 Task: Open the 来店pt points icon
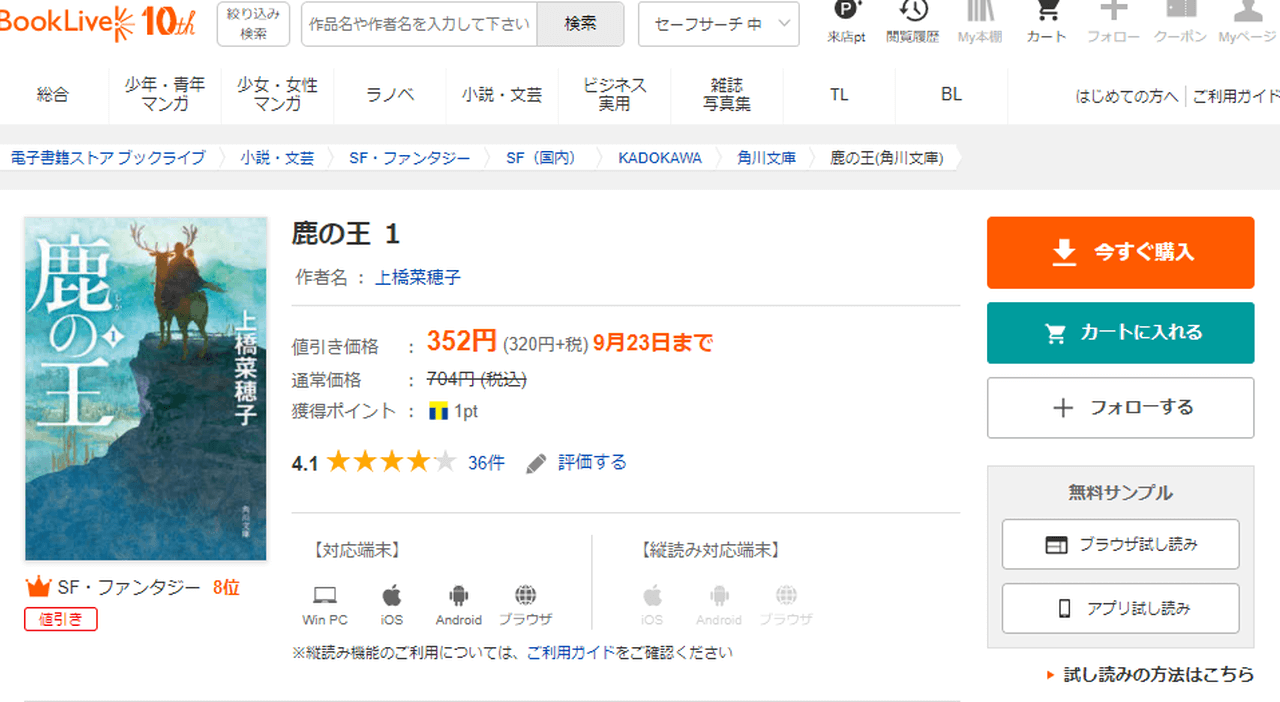coord(846,20)
